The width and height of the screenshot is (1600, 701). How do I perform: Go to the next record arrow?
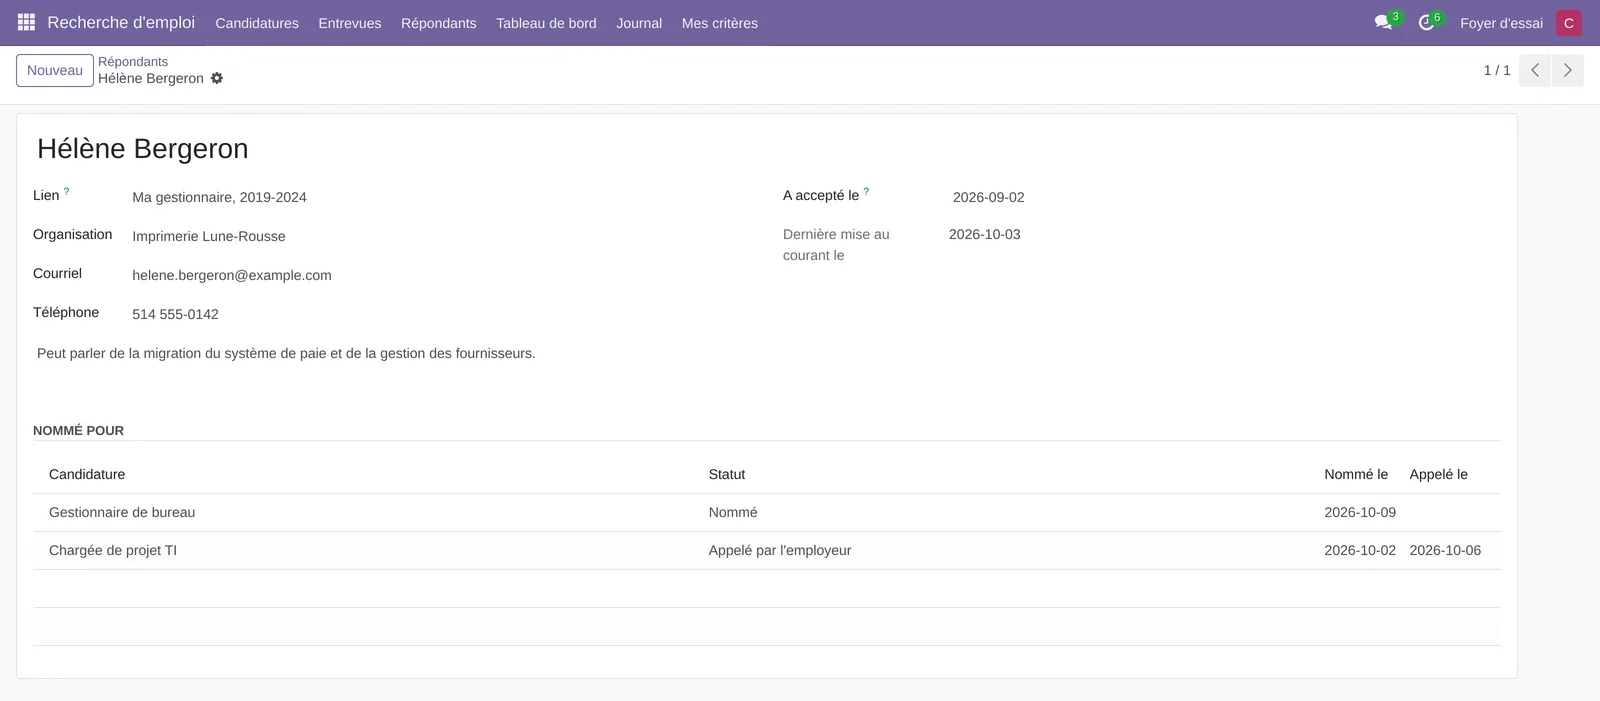1567,70
